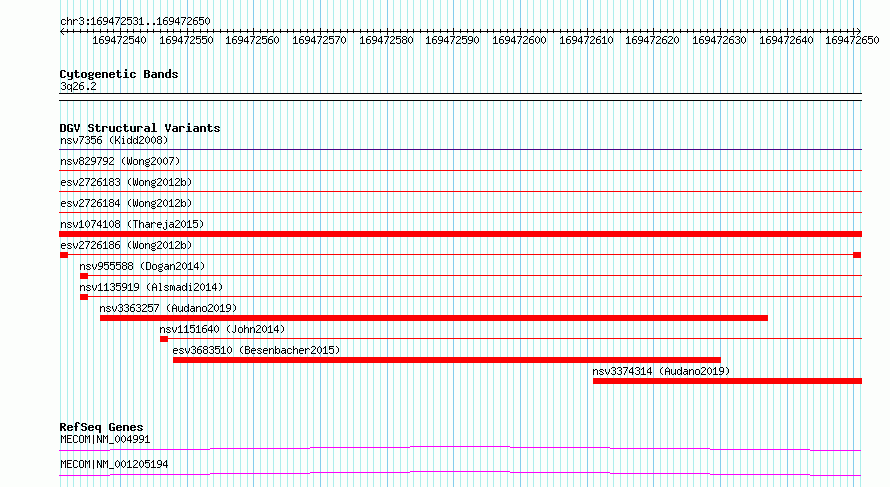This screenshot has height=487, width=890.
Task: Open variant nsv829792 (Wong2007)
Action: point(120,161)
